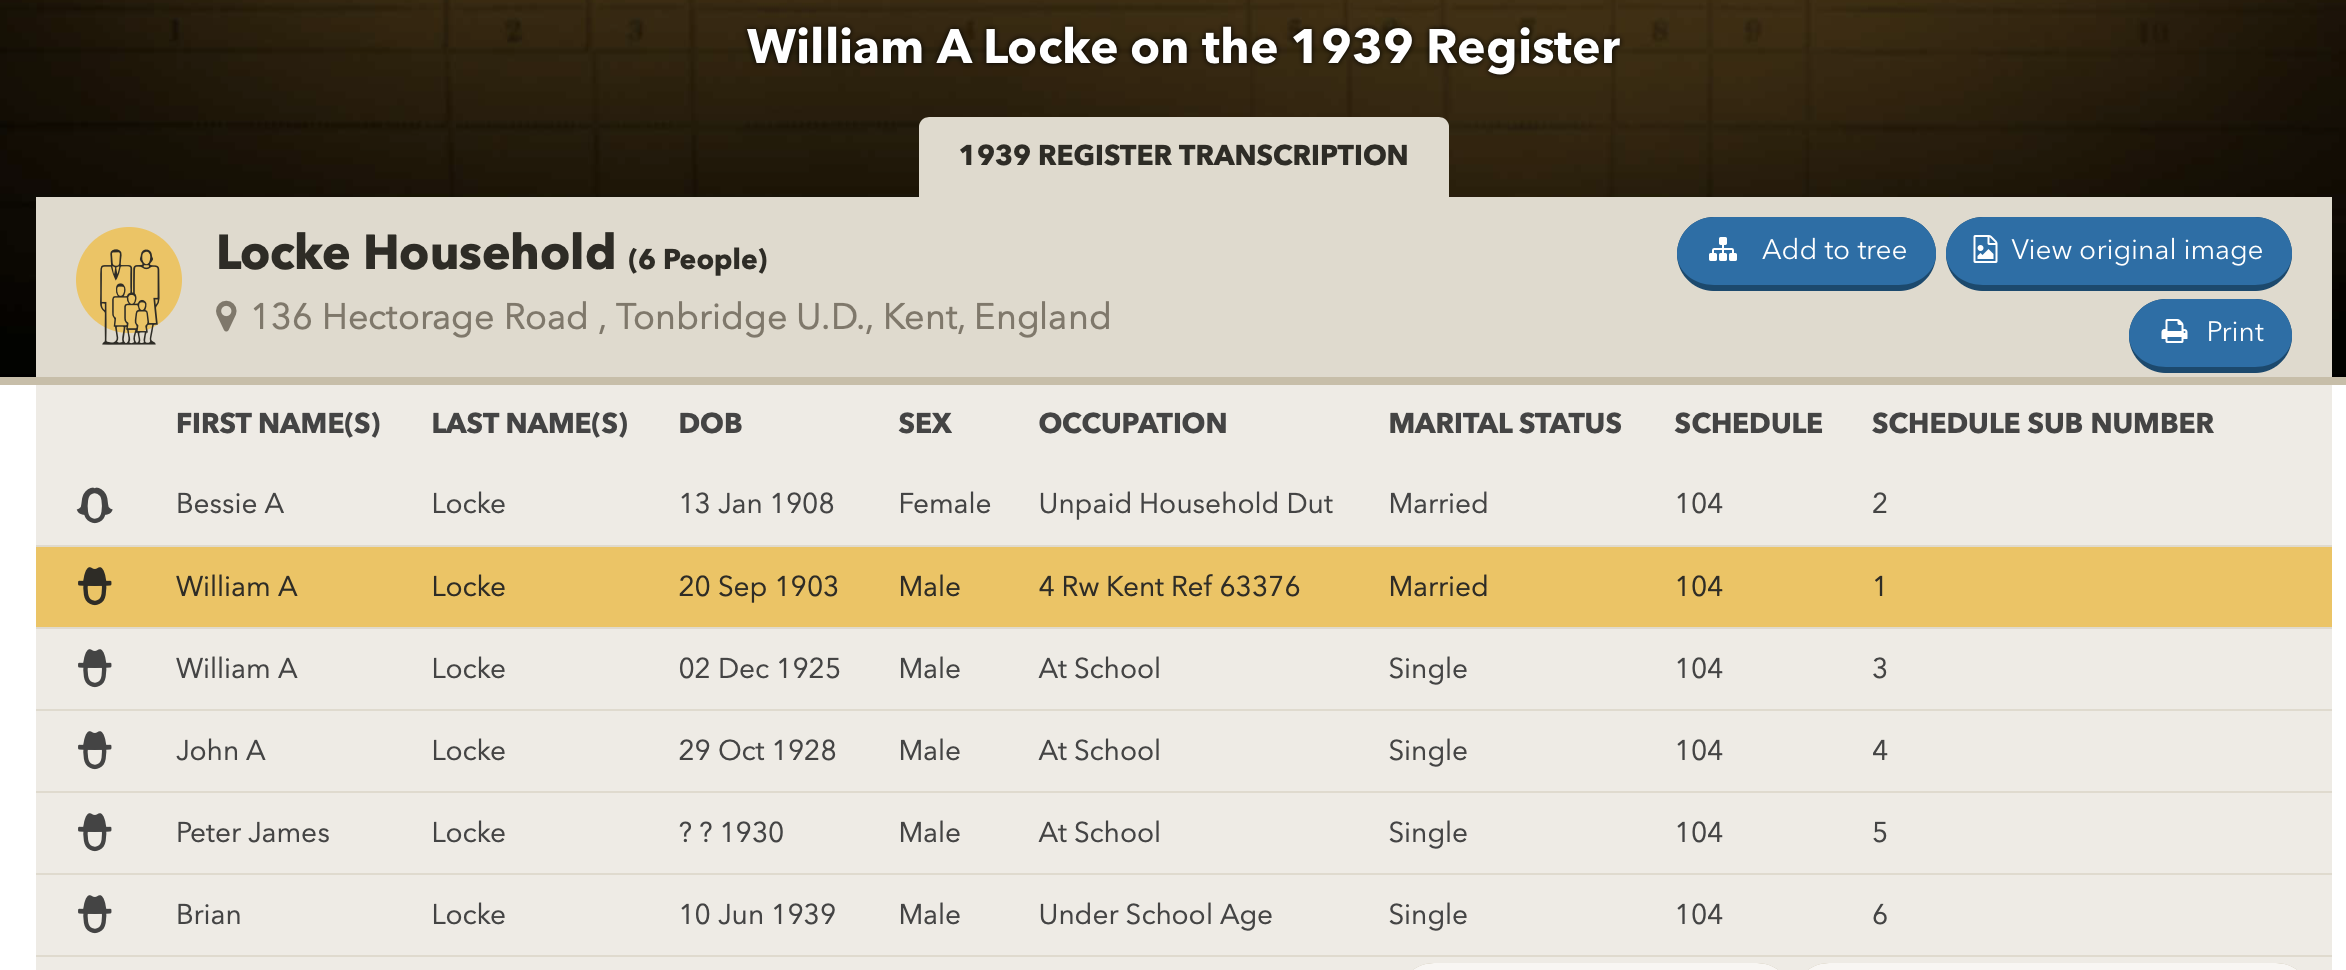Click the Marital Status column header
This screenshot has height=970, width=2346.
[1504, 424]
